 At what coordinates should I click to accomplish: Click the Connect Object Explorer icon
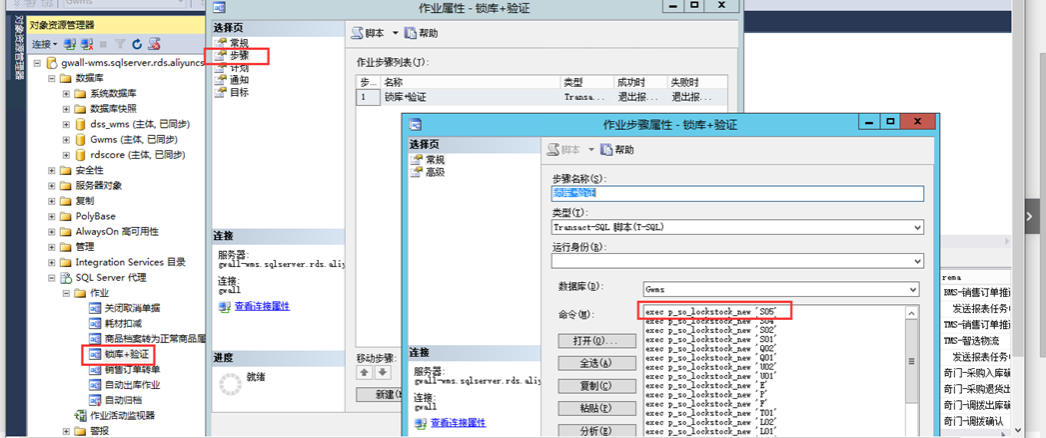[70, 44]
